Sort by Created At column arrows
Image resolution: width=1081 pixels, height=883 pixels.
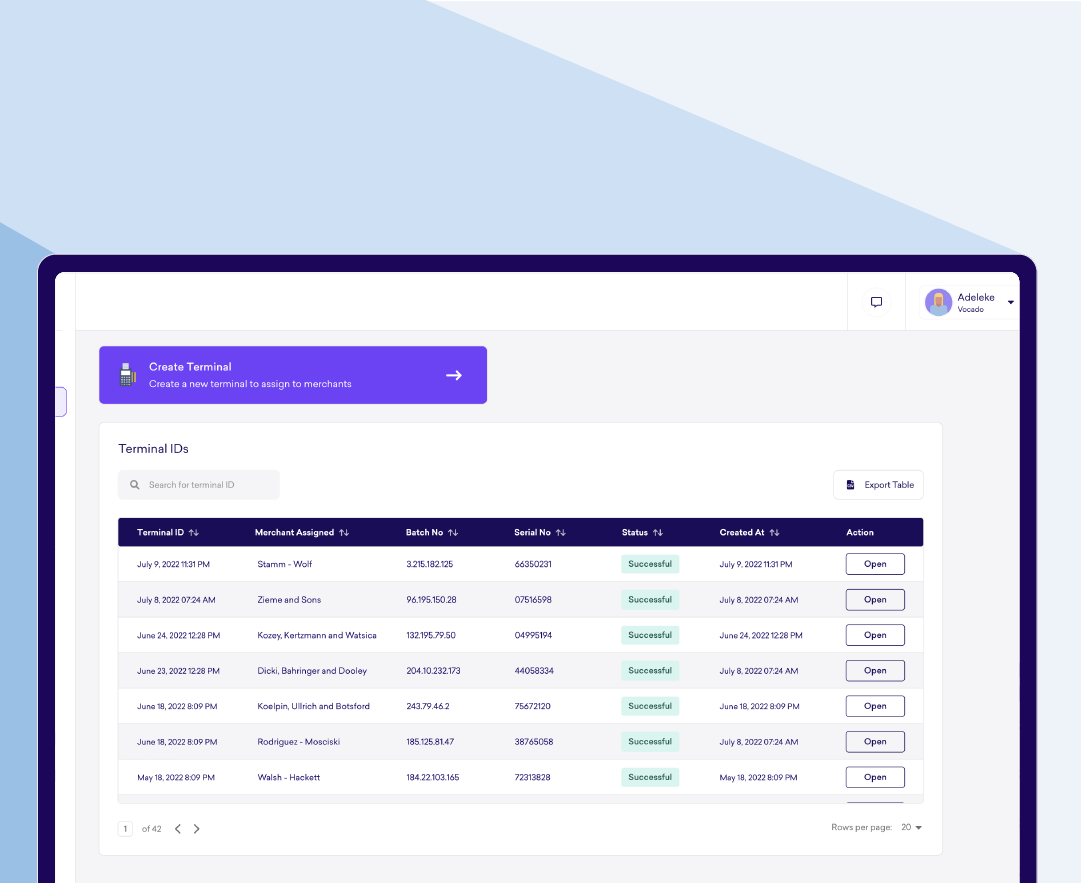coord(774,532)
